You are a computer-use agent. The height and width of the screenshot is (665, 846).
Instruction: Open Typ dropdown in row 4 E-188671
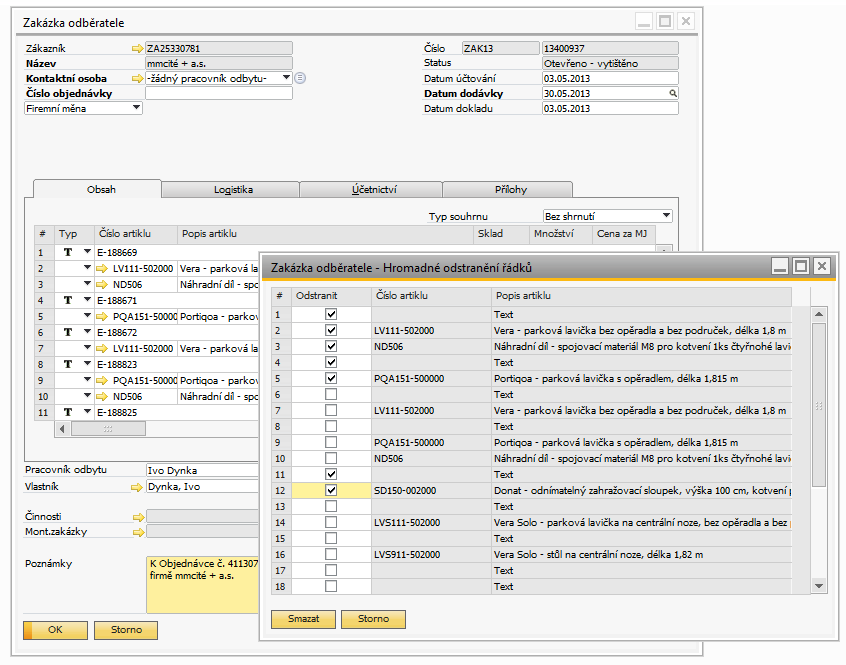(87, 300)
